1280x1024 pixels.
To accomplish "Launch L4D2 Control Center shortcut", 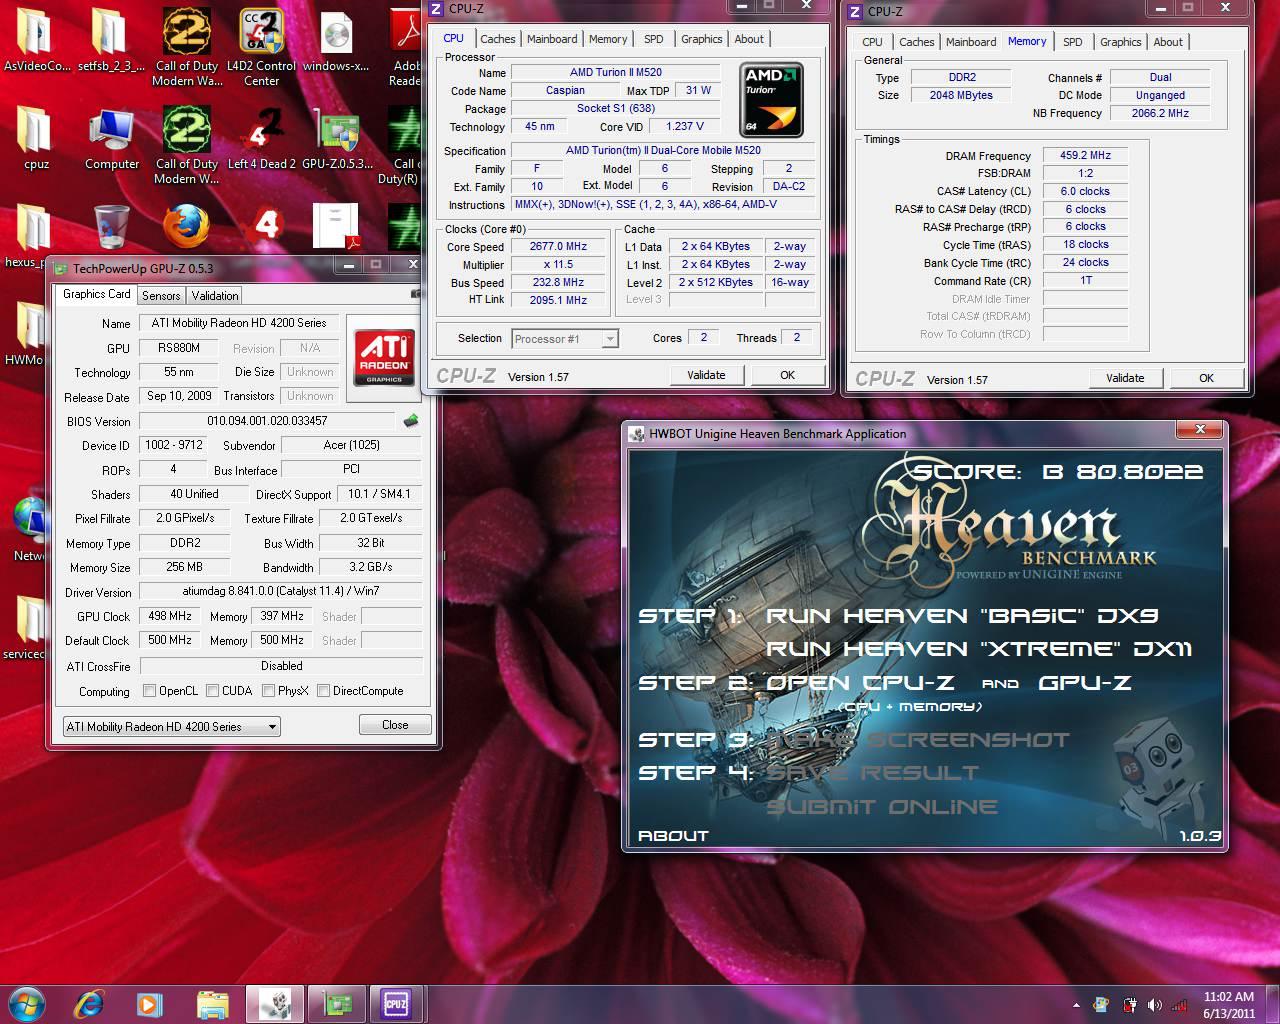I will (261, 46).
